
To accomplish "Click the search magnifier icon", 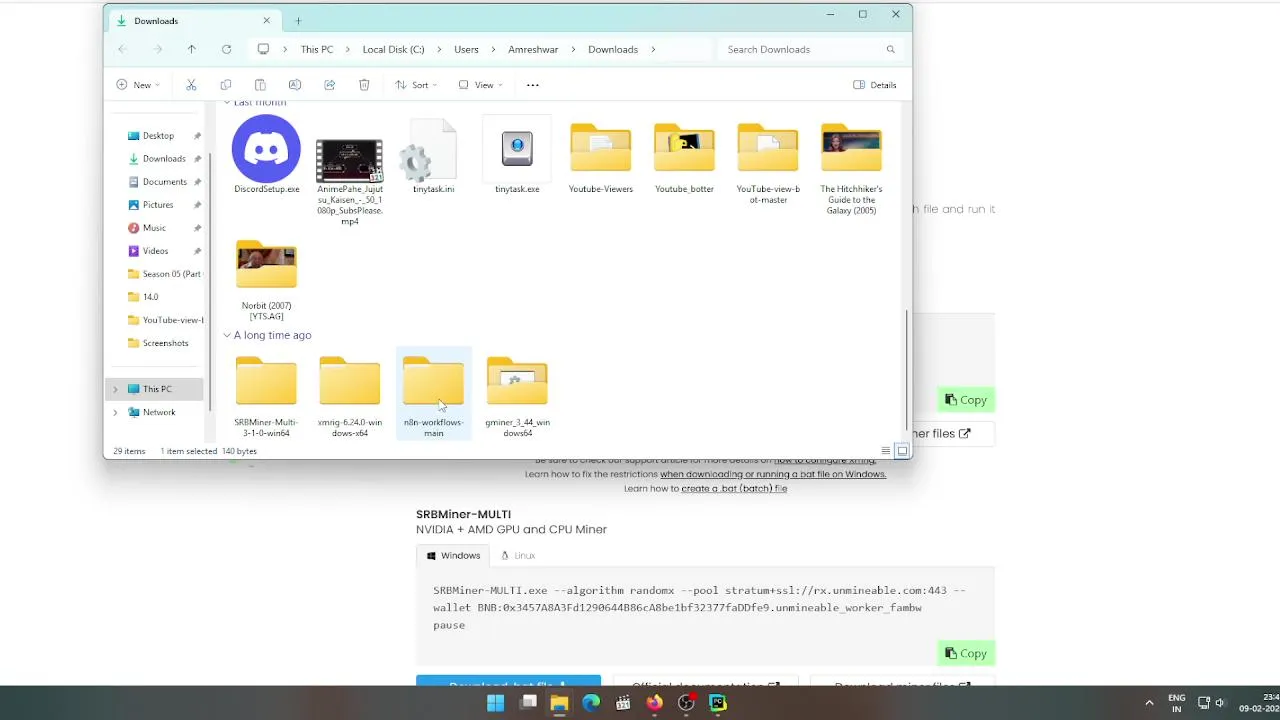I will click(890, 49).
